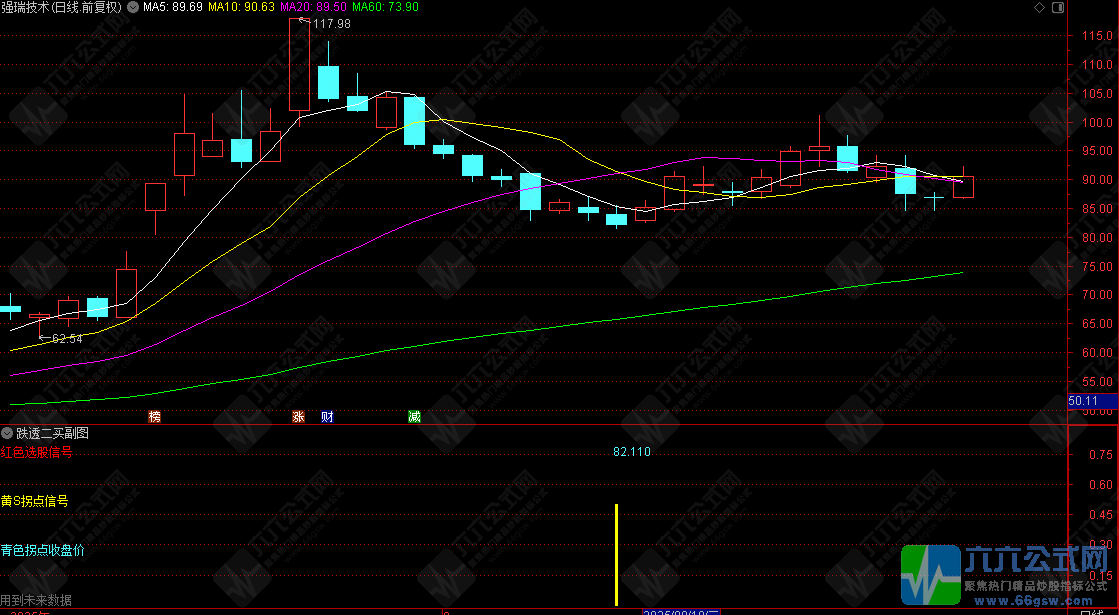The height and width of the screenshot is (615, 1119).
Task: Open the 六六公式网 logo link
Action: (1004, 575)
